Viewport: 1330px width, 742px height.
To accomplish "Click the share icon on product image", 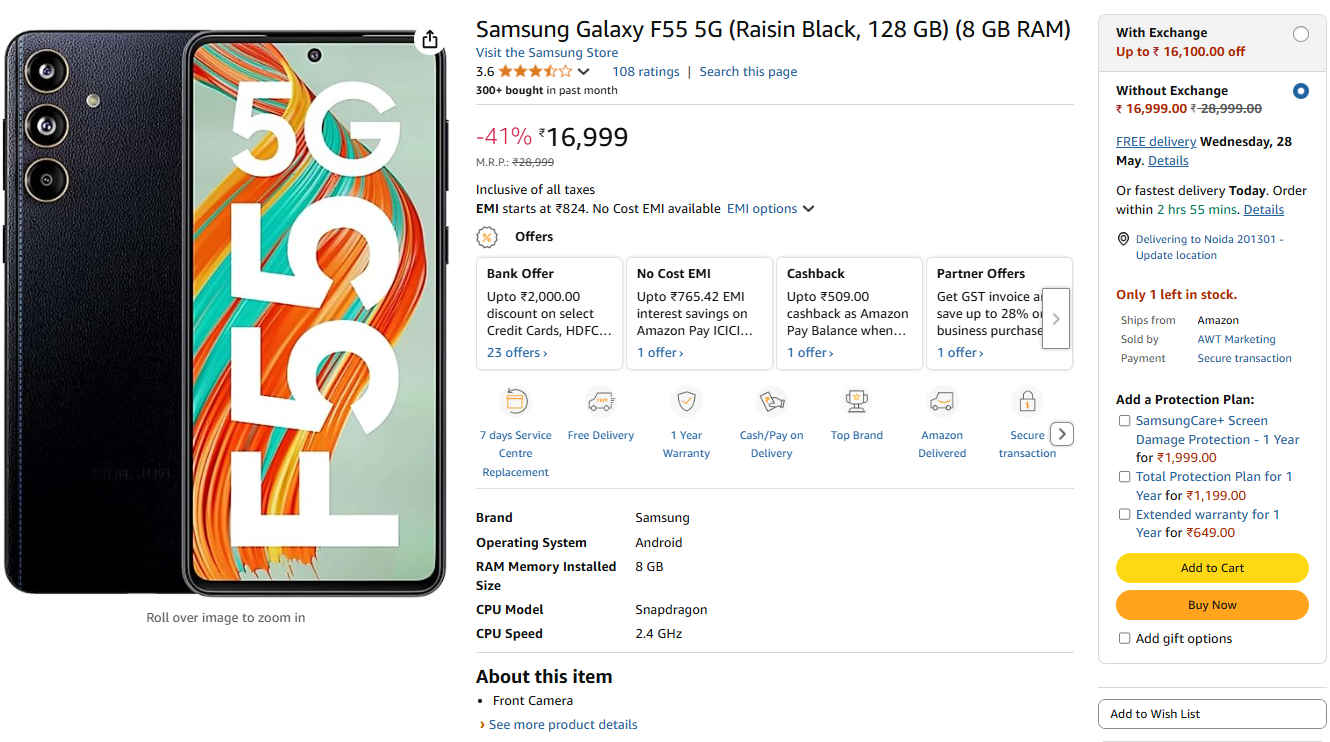I will tap(430, 39).
